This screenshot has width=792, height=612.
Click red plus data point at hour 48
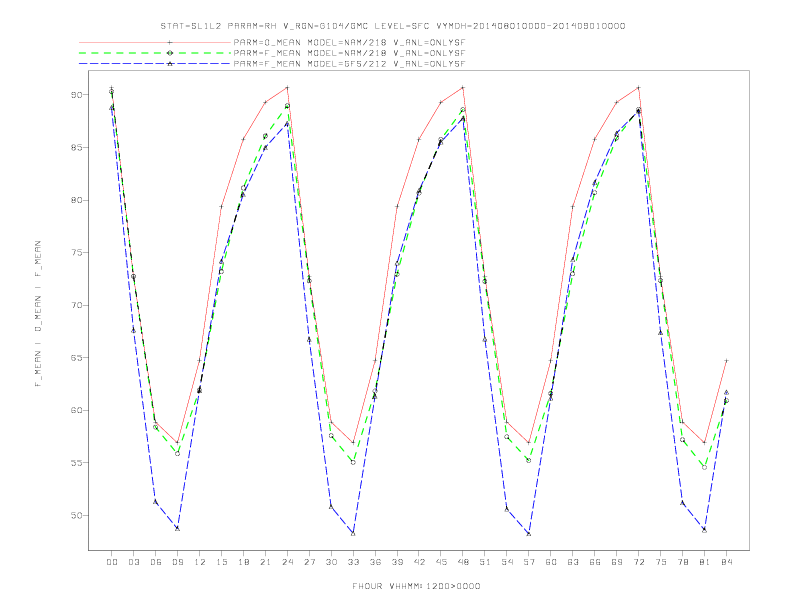click(463, 87)
